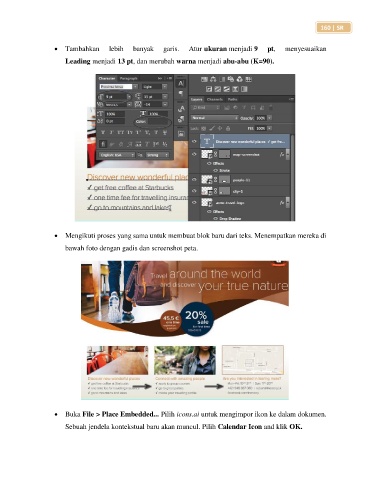Open the Paths tab

[x=233, y=99]
